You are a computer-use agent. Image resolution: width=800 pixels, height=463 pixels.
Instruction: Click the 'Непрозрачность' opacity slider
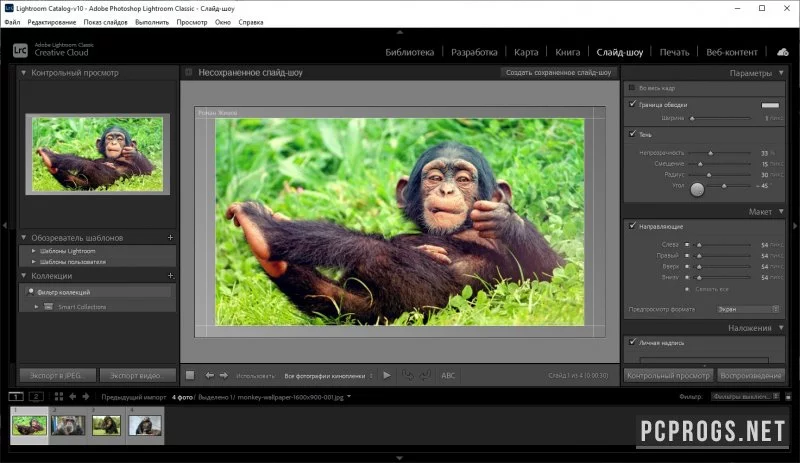718,153
